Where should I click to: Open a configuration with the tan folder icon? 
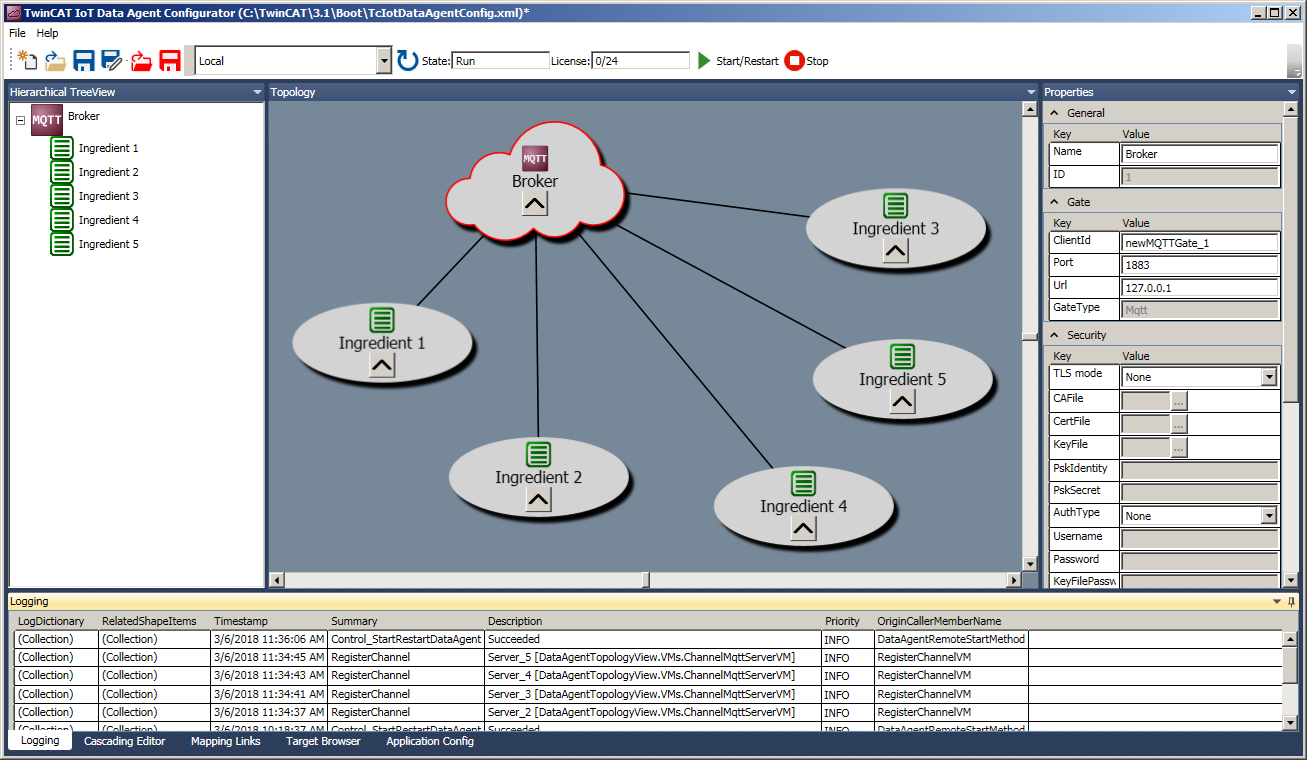coord(55,61)
